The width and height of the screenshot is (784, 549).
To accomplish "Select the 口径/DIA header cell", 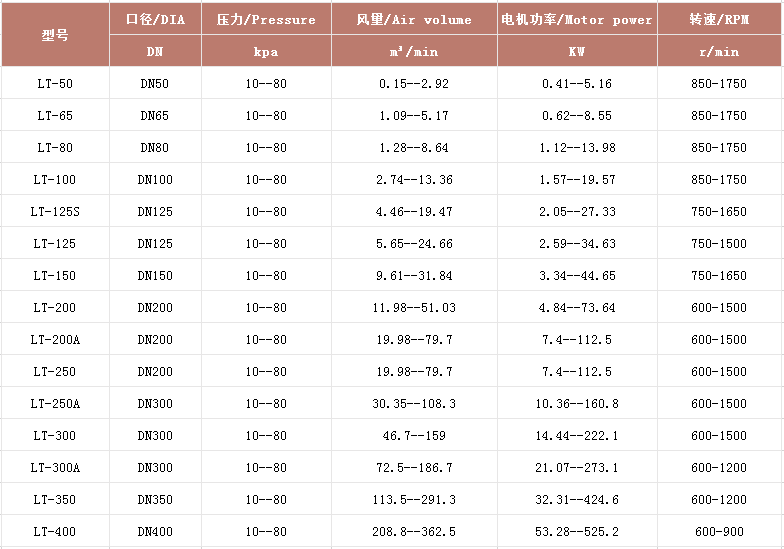I will 155,19.
